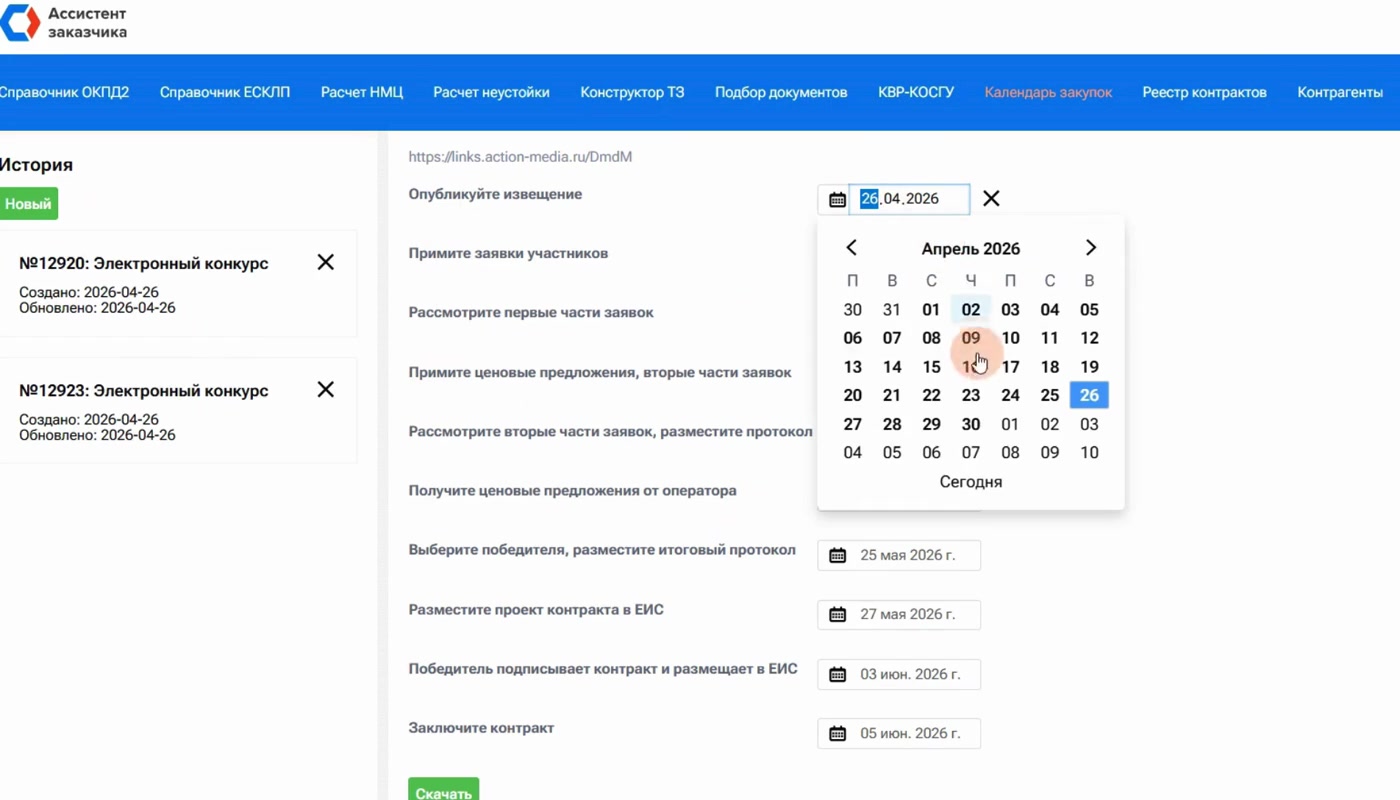Screen dimensions: 1400x800
Task: Open Конструктор ТЗ menu item
Action: coord(632,92)
